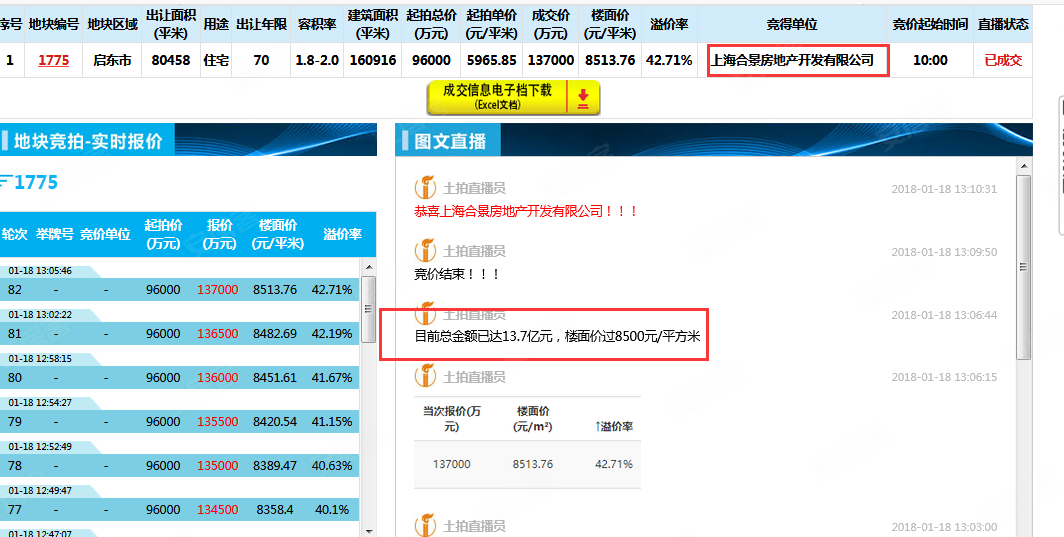Select the 160916 building area cell
The image size is (1064, 537).
tap(373, 60)
